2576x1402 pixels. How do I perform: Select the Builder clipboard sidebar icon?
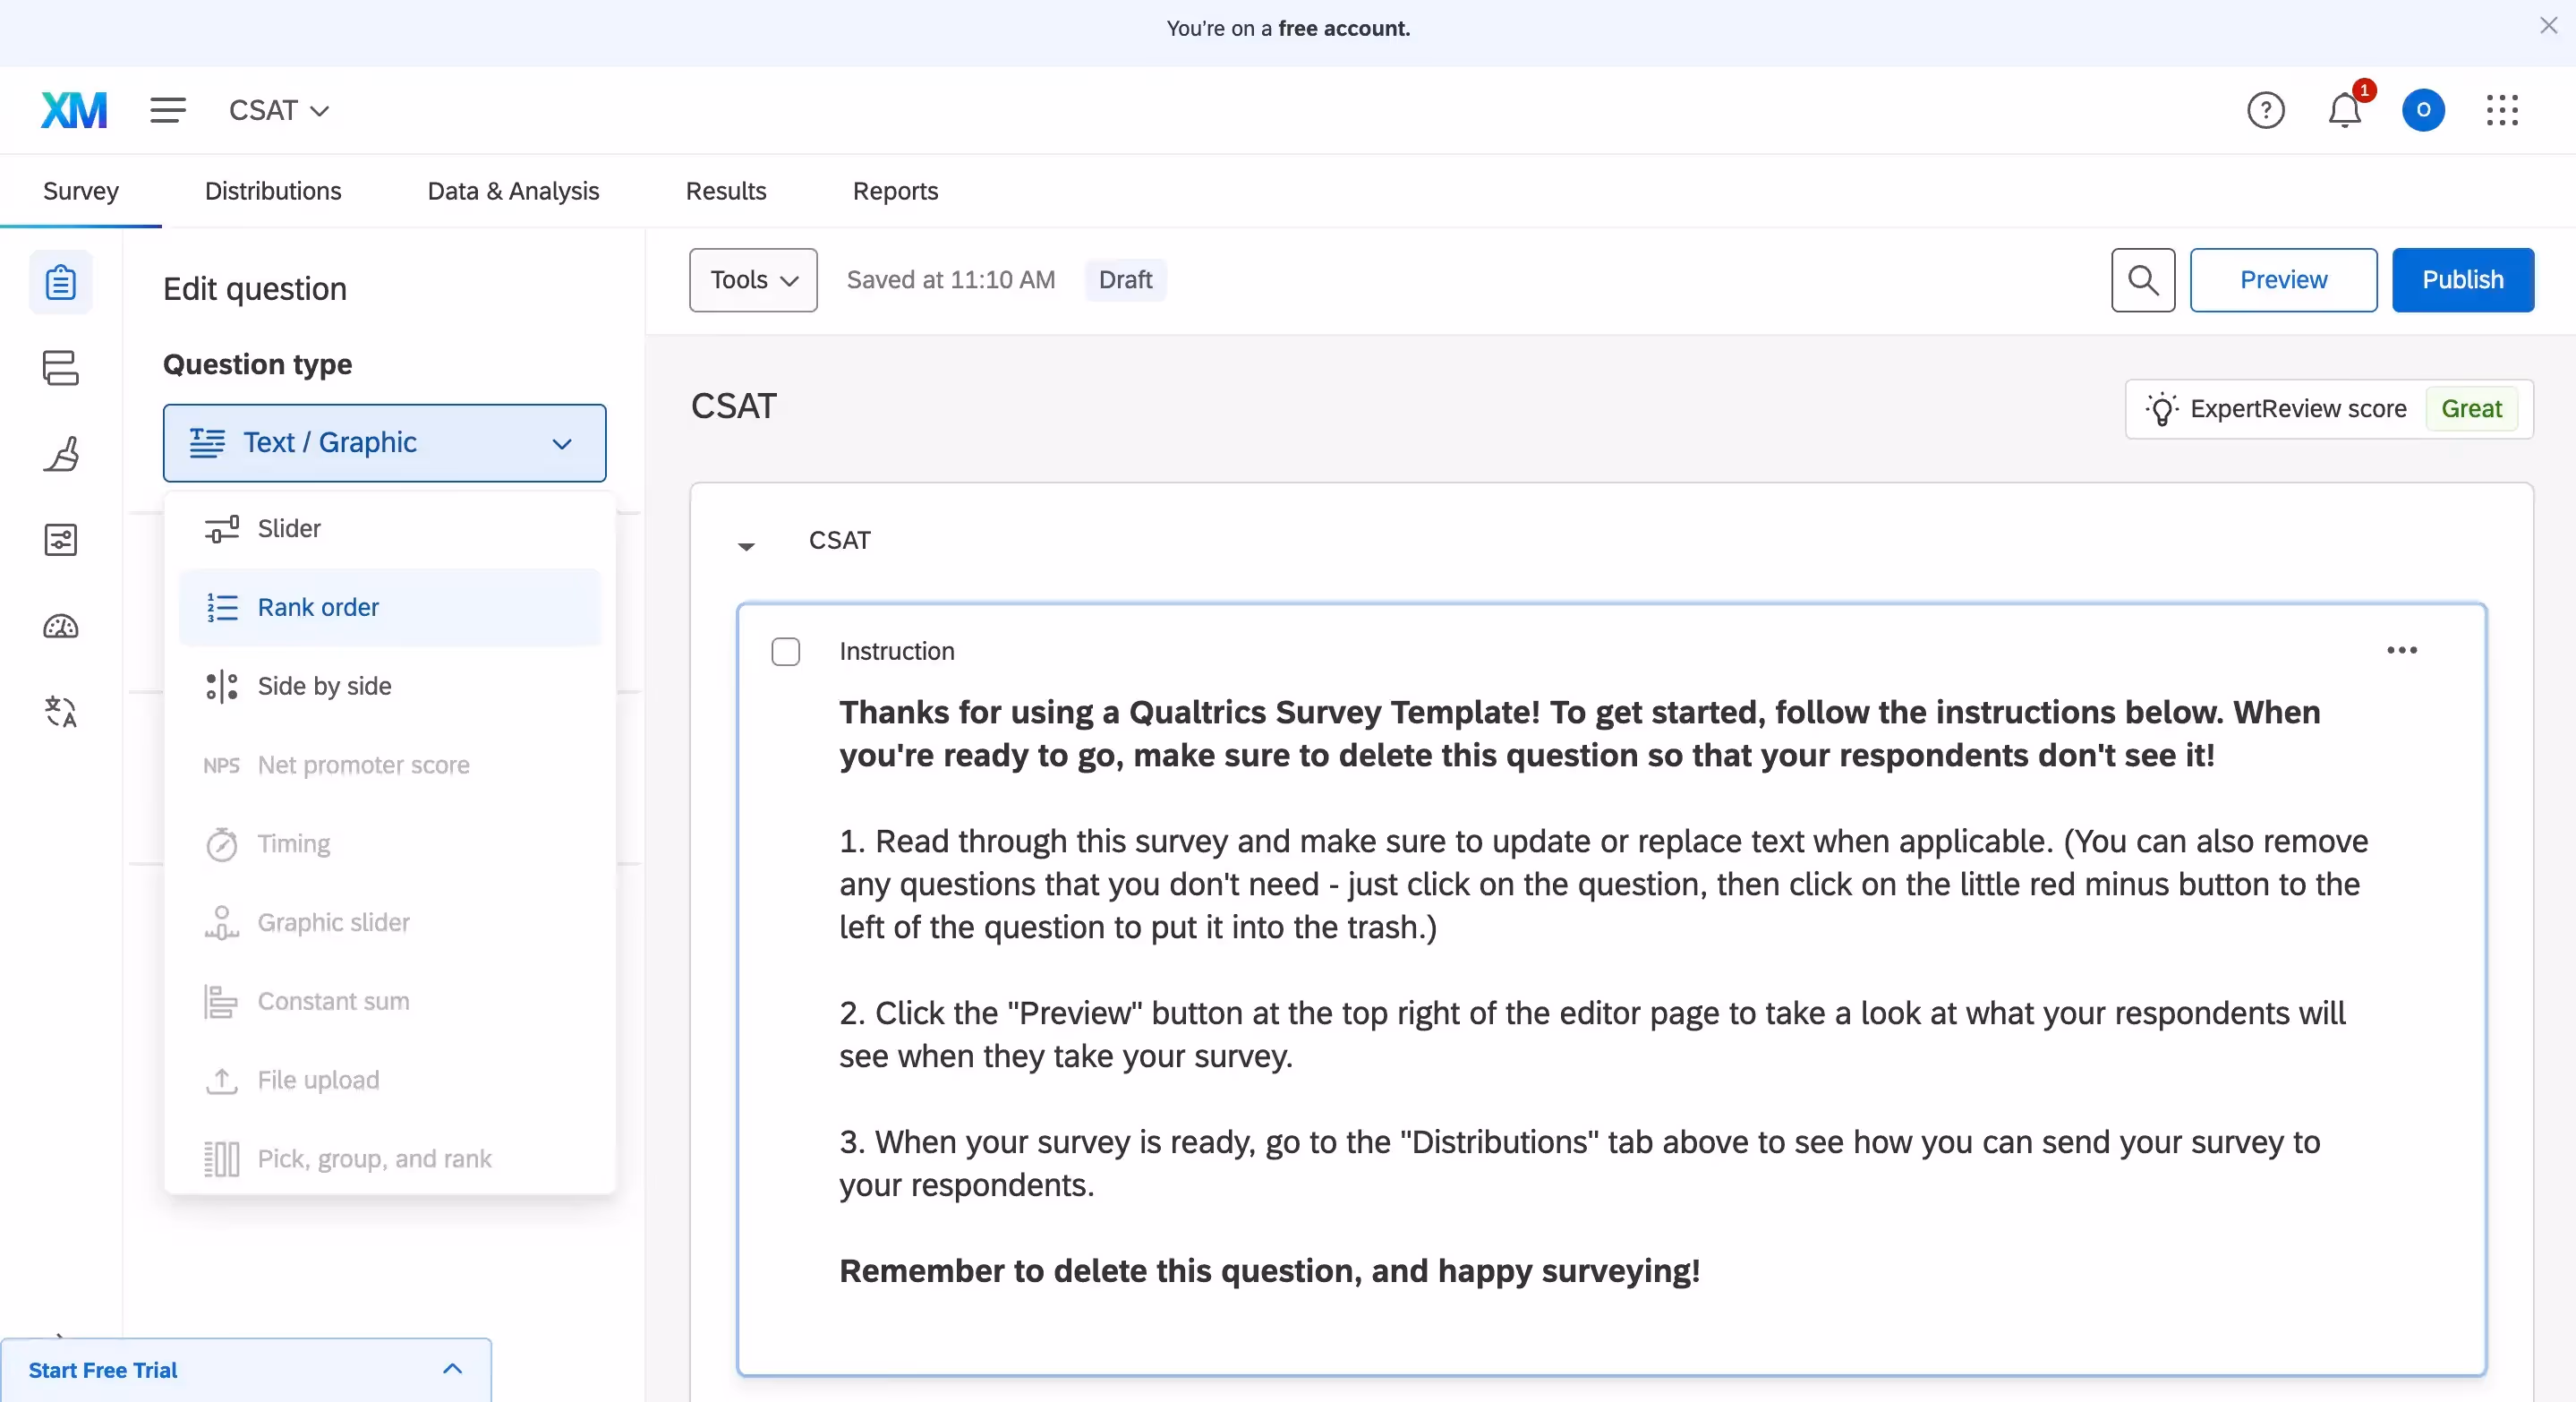pyautogui.click(x=61, y=282)
